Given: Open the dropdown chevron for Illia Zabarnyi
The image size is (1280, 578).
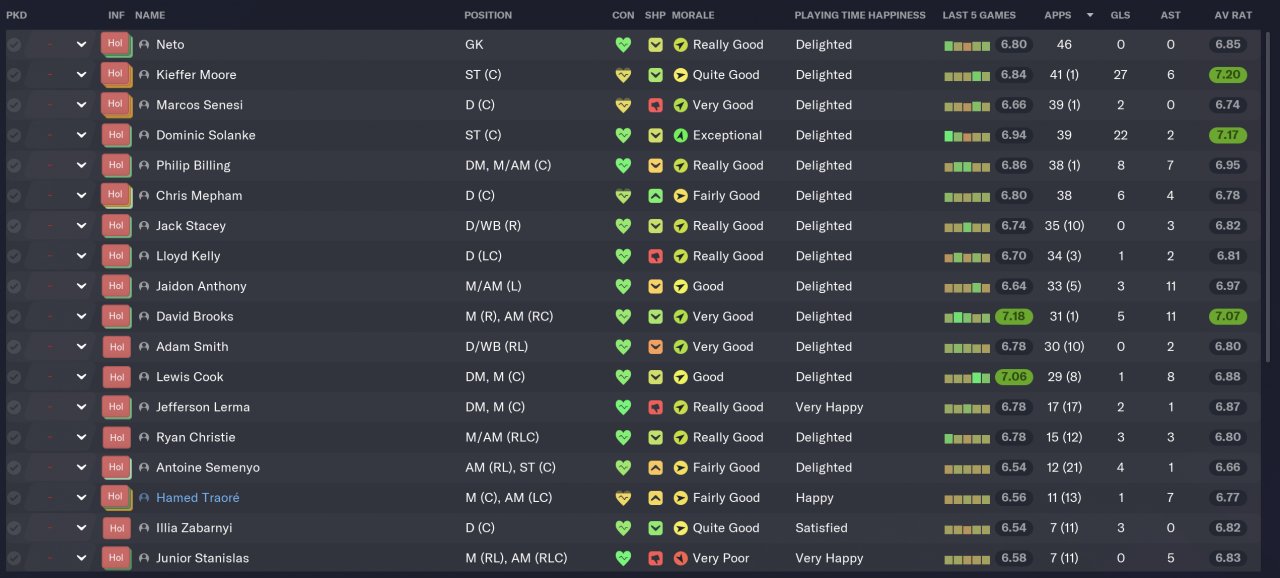Looking at the screenshot, I should pyautogui.click(x=81, y=528).
